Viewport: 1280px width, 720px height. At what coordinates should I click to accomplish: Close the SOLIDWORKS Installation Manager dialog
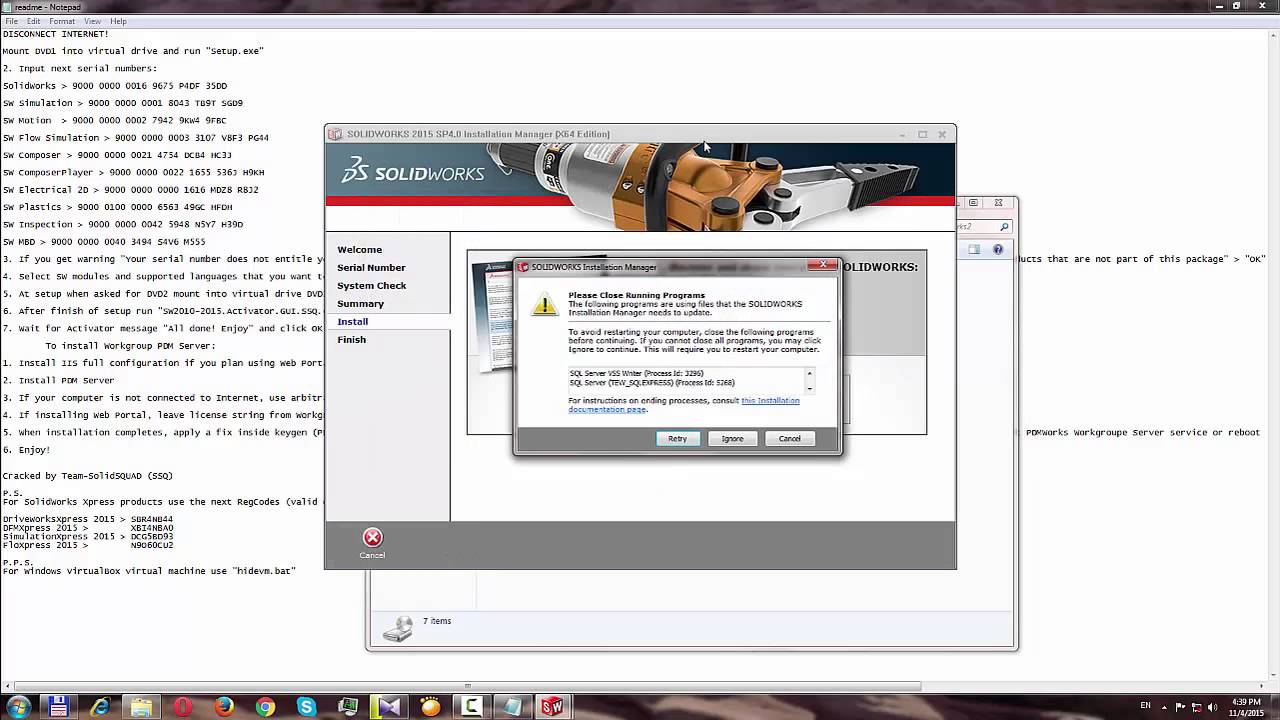[x=824, y=265]
